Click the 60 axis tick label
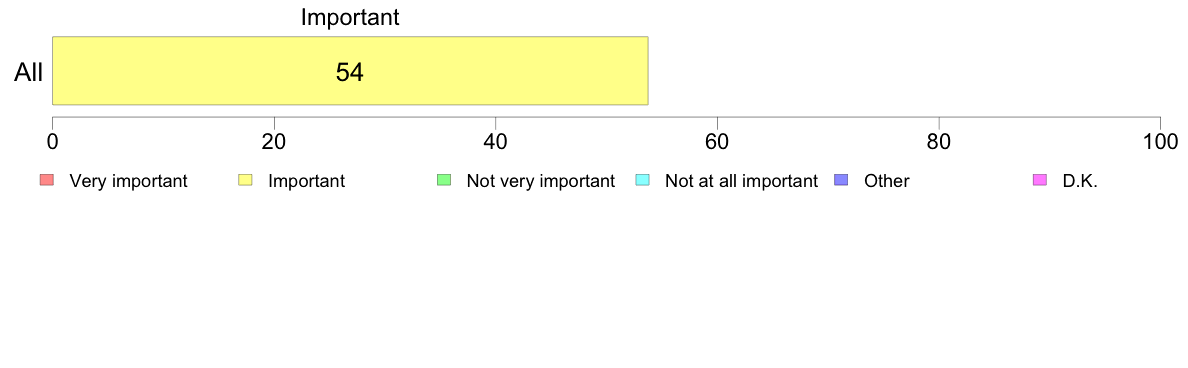This screenshot has width=1188, height=368. [x=717, y=141]
